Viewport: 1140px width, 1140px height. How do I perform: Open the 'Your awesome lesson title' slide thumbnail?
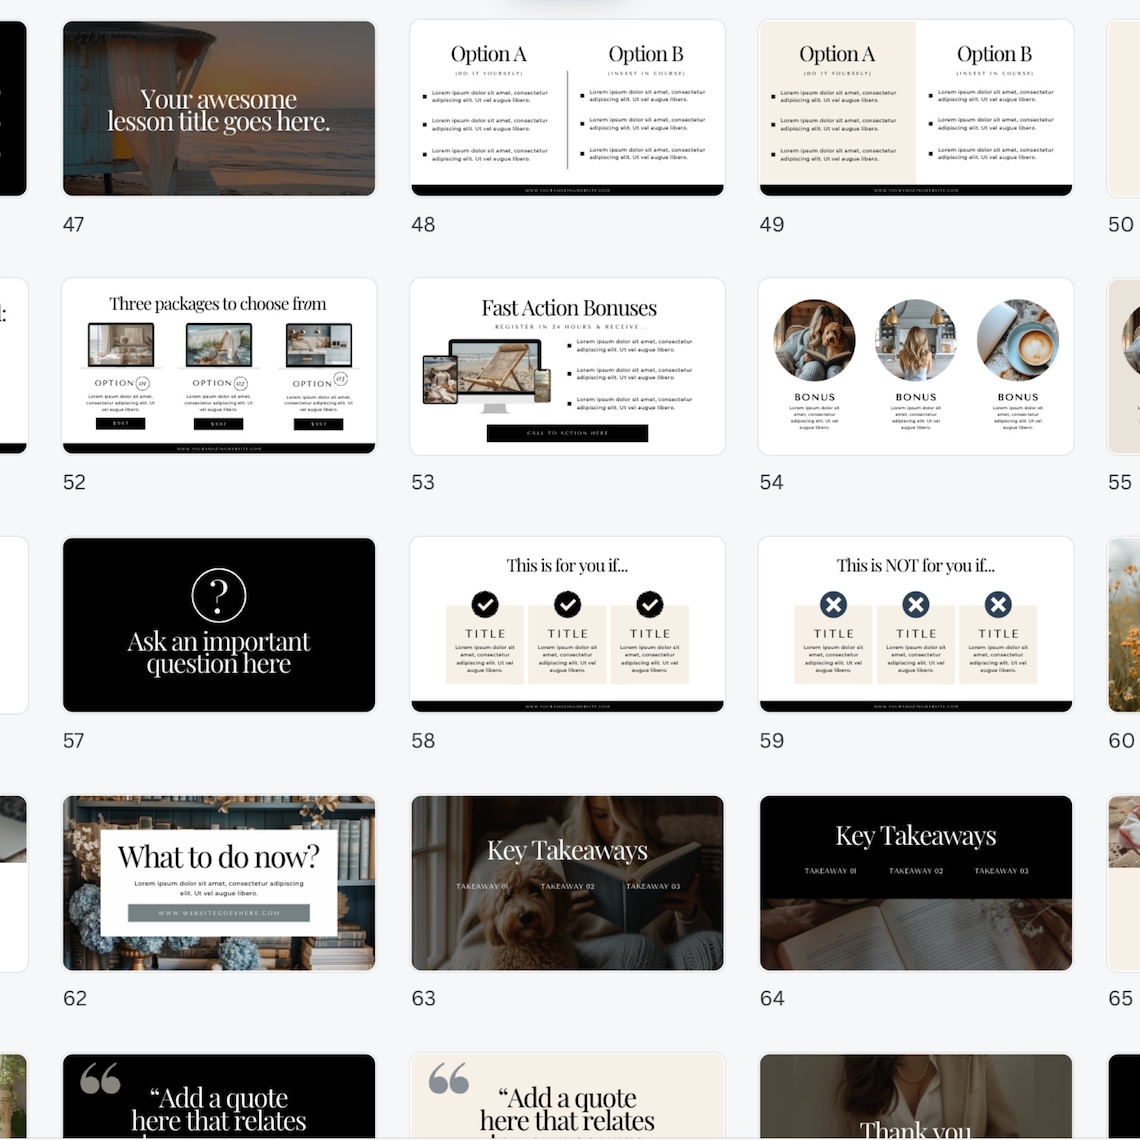(218, 108)
